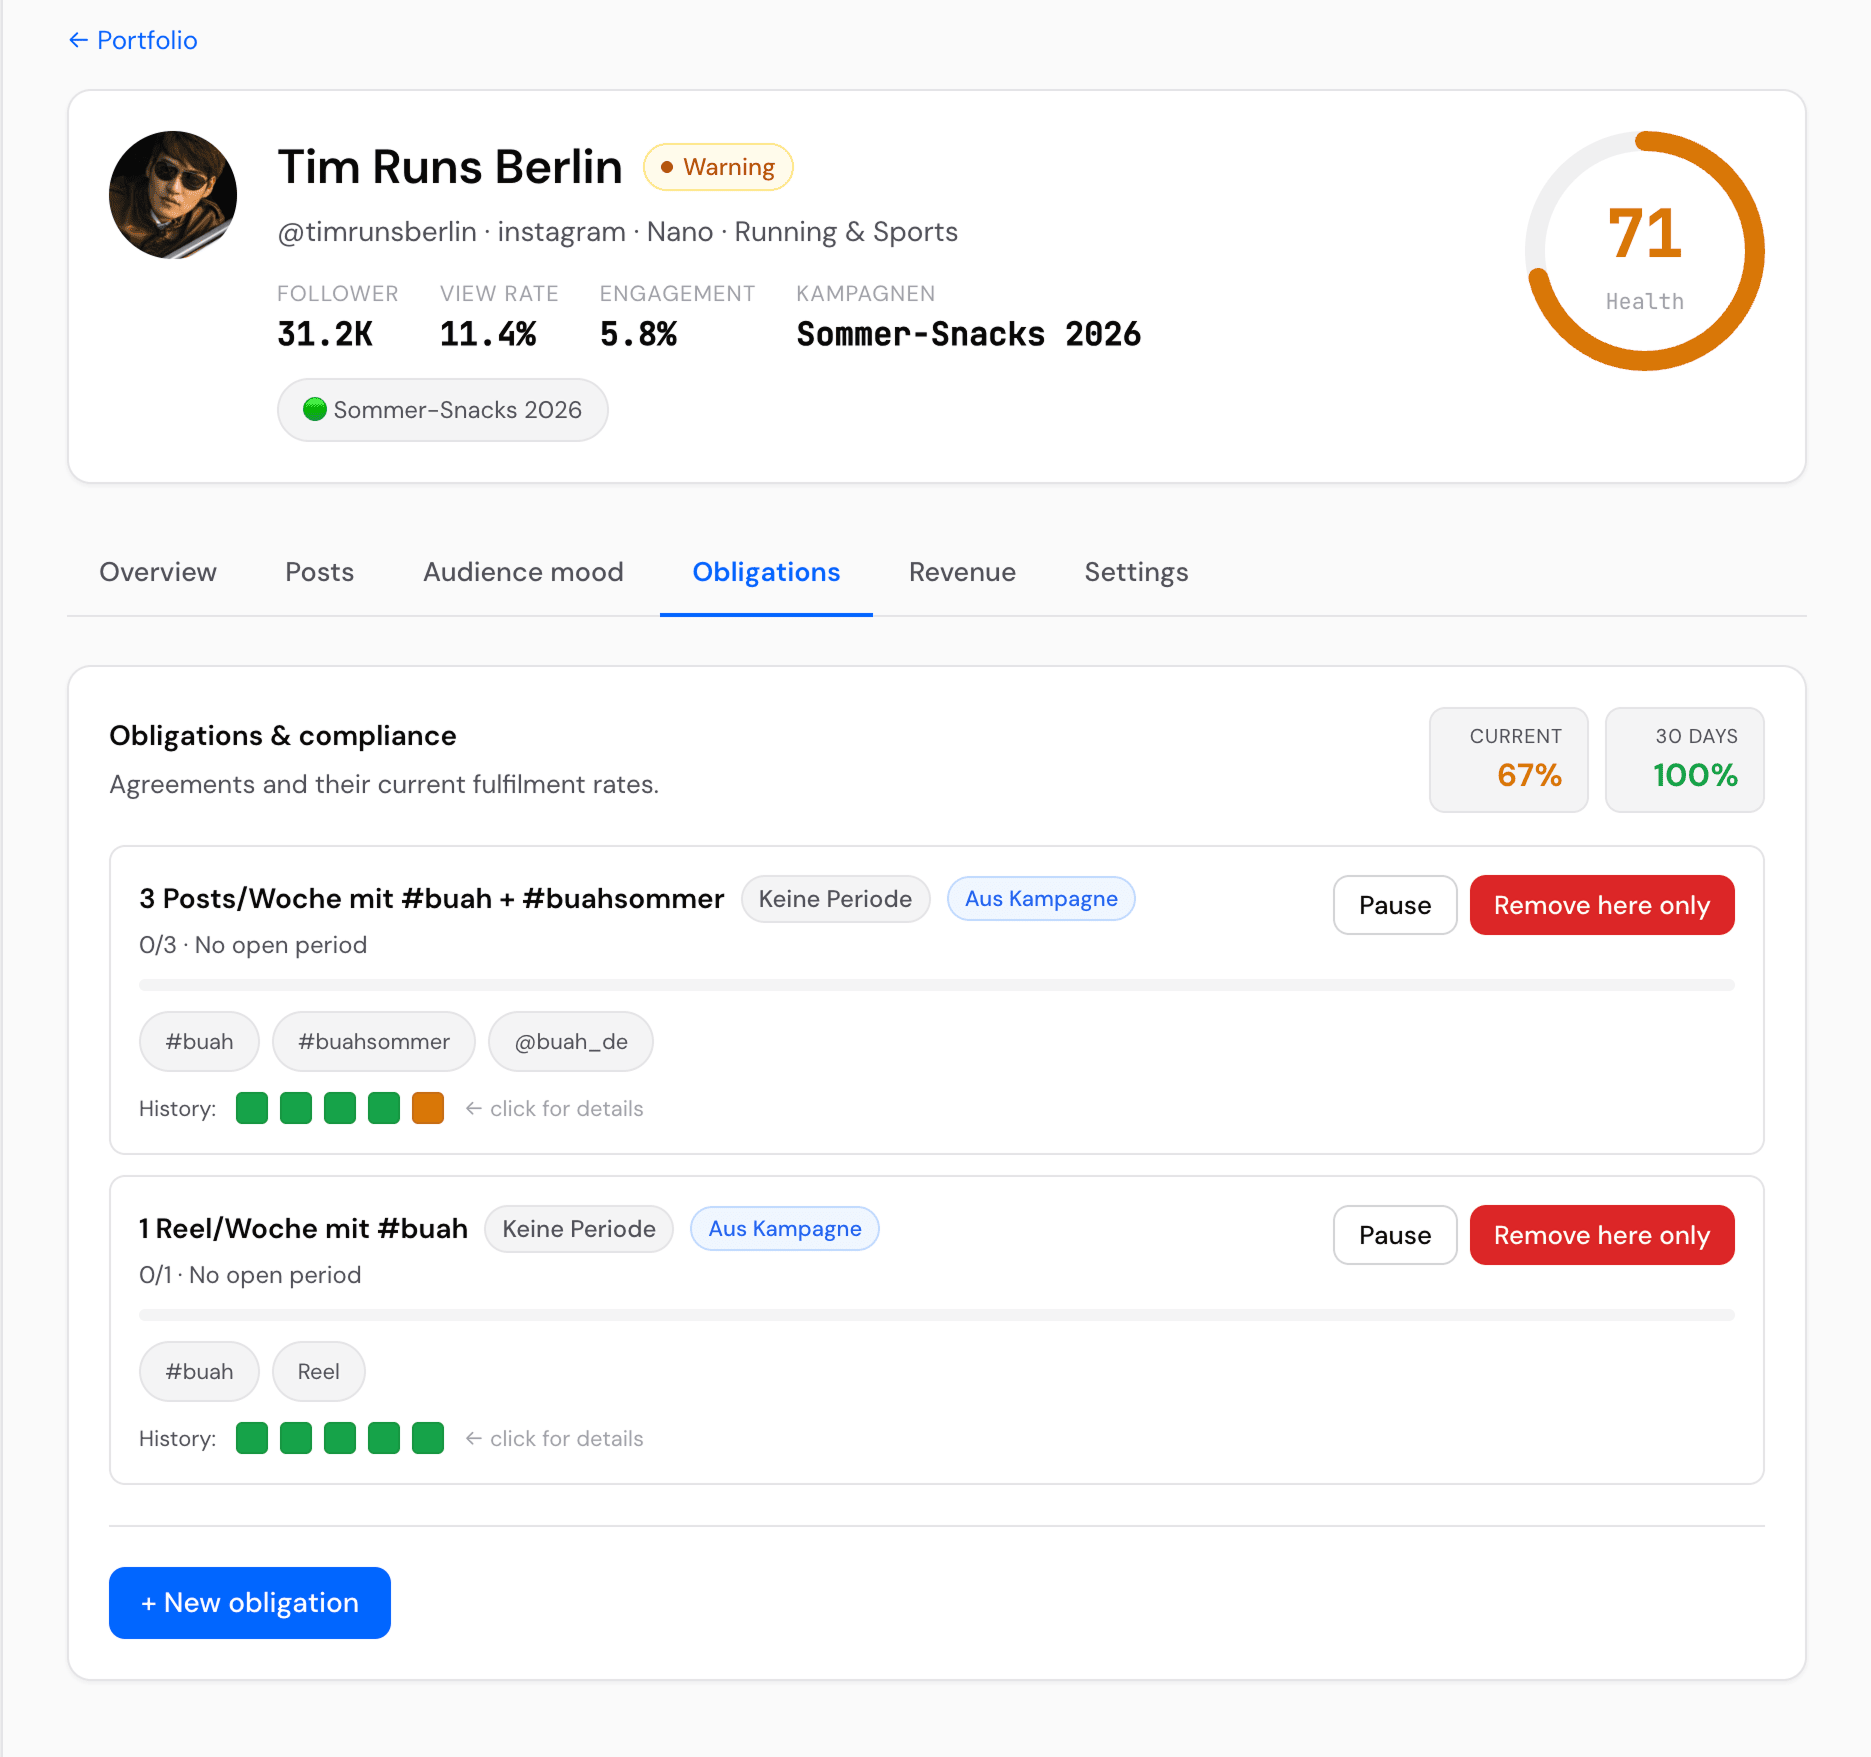The image size is (1871, 1757).
Task: Click the 1 Reel/Woche mit #buah title
Action: [304, 1229]
